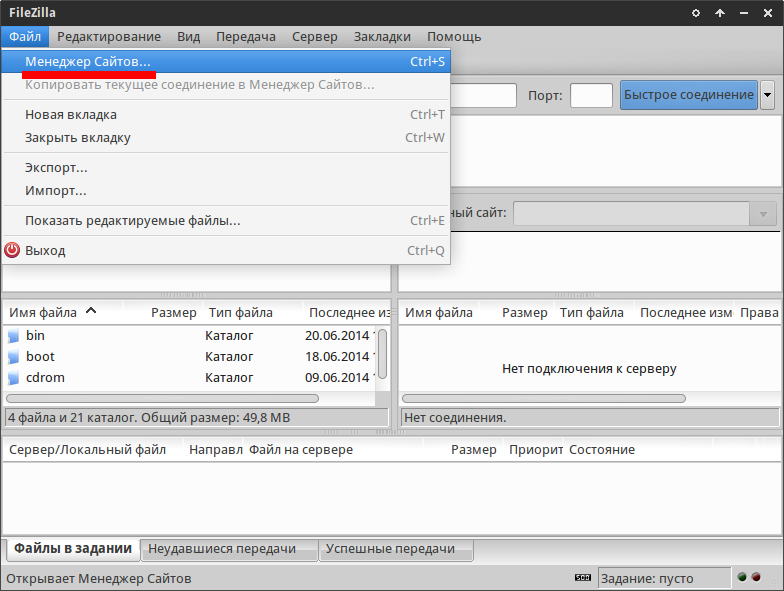Select the bin folder row
The image size is (784, 591).
190,336
